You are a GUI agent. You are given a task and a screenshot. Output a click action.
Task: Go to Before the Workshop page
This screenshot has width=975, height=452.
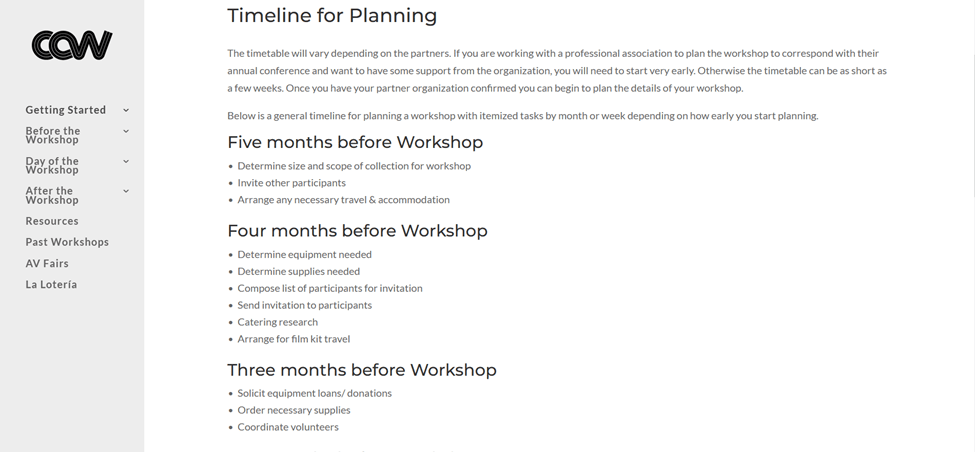(53, 135)
